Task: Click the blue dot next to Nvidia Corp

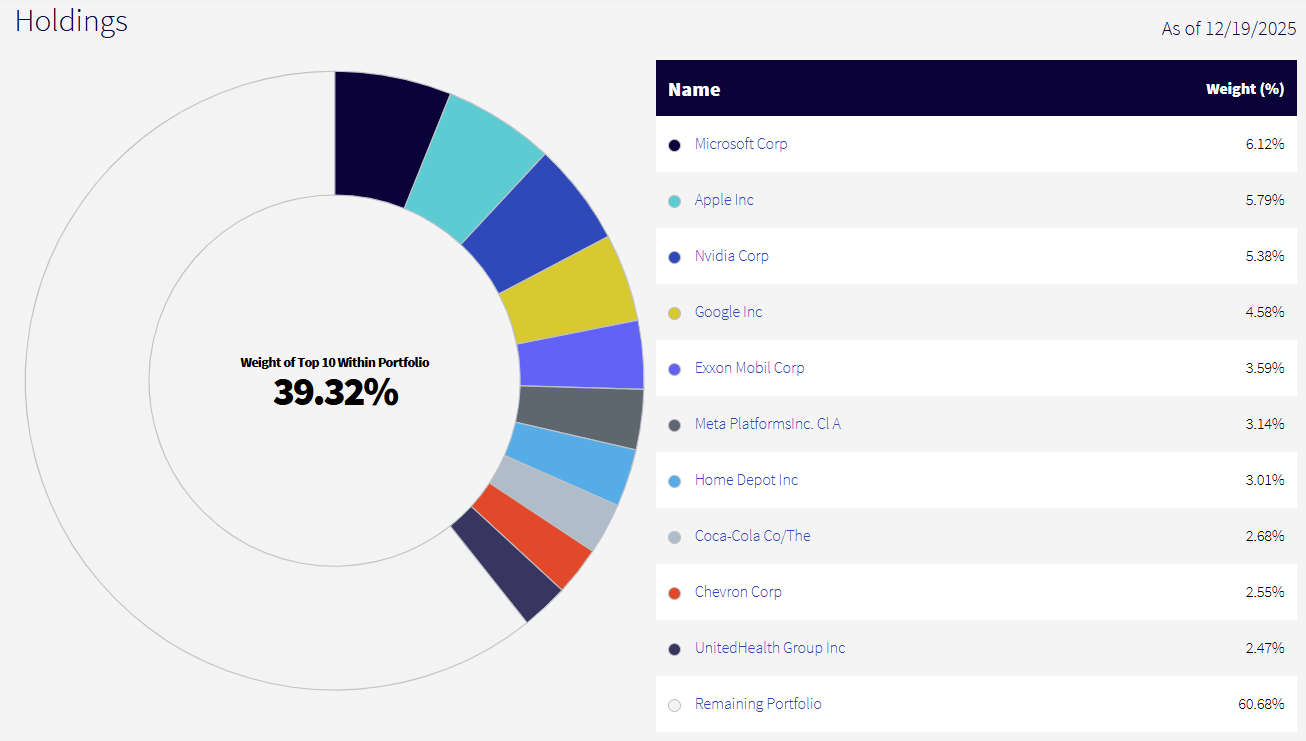Action: tap(675, 256)
